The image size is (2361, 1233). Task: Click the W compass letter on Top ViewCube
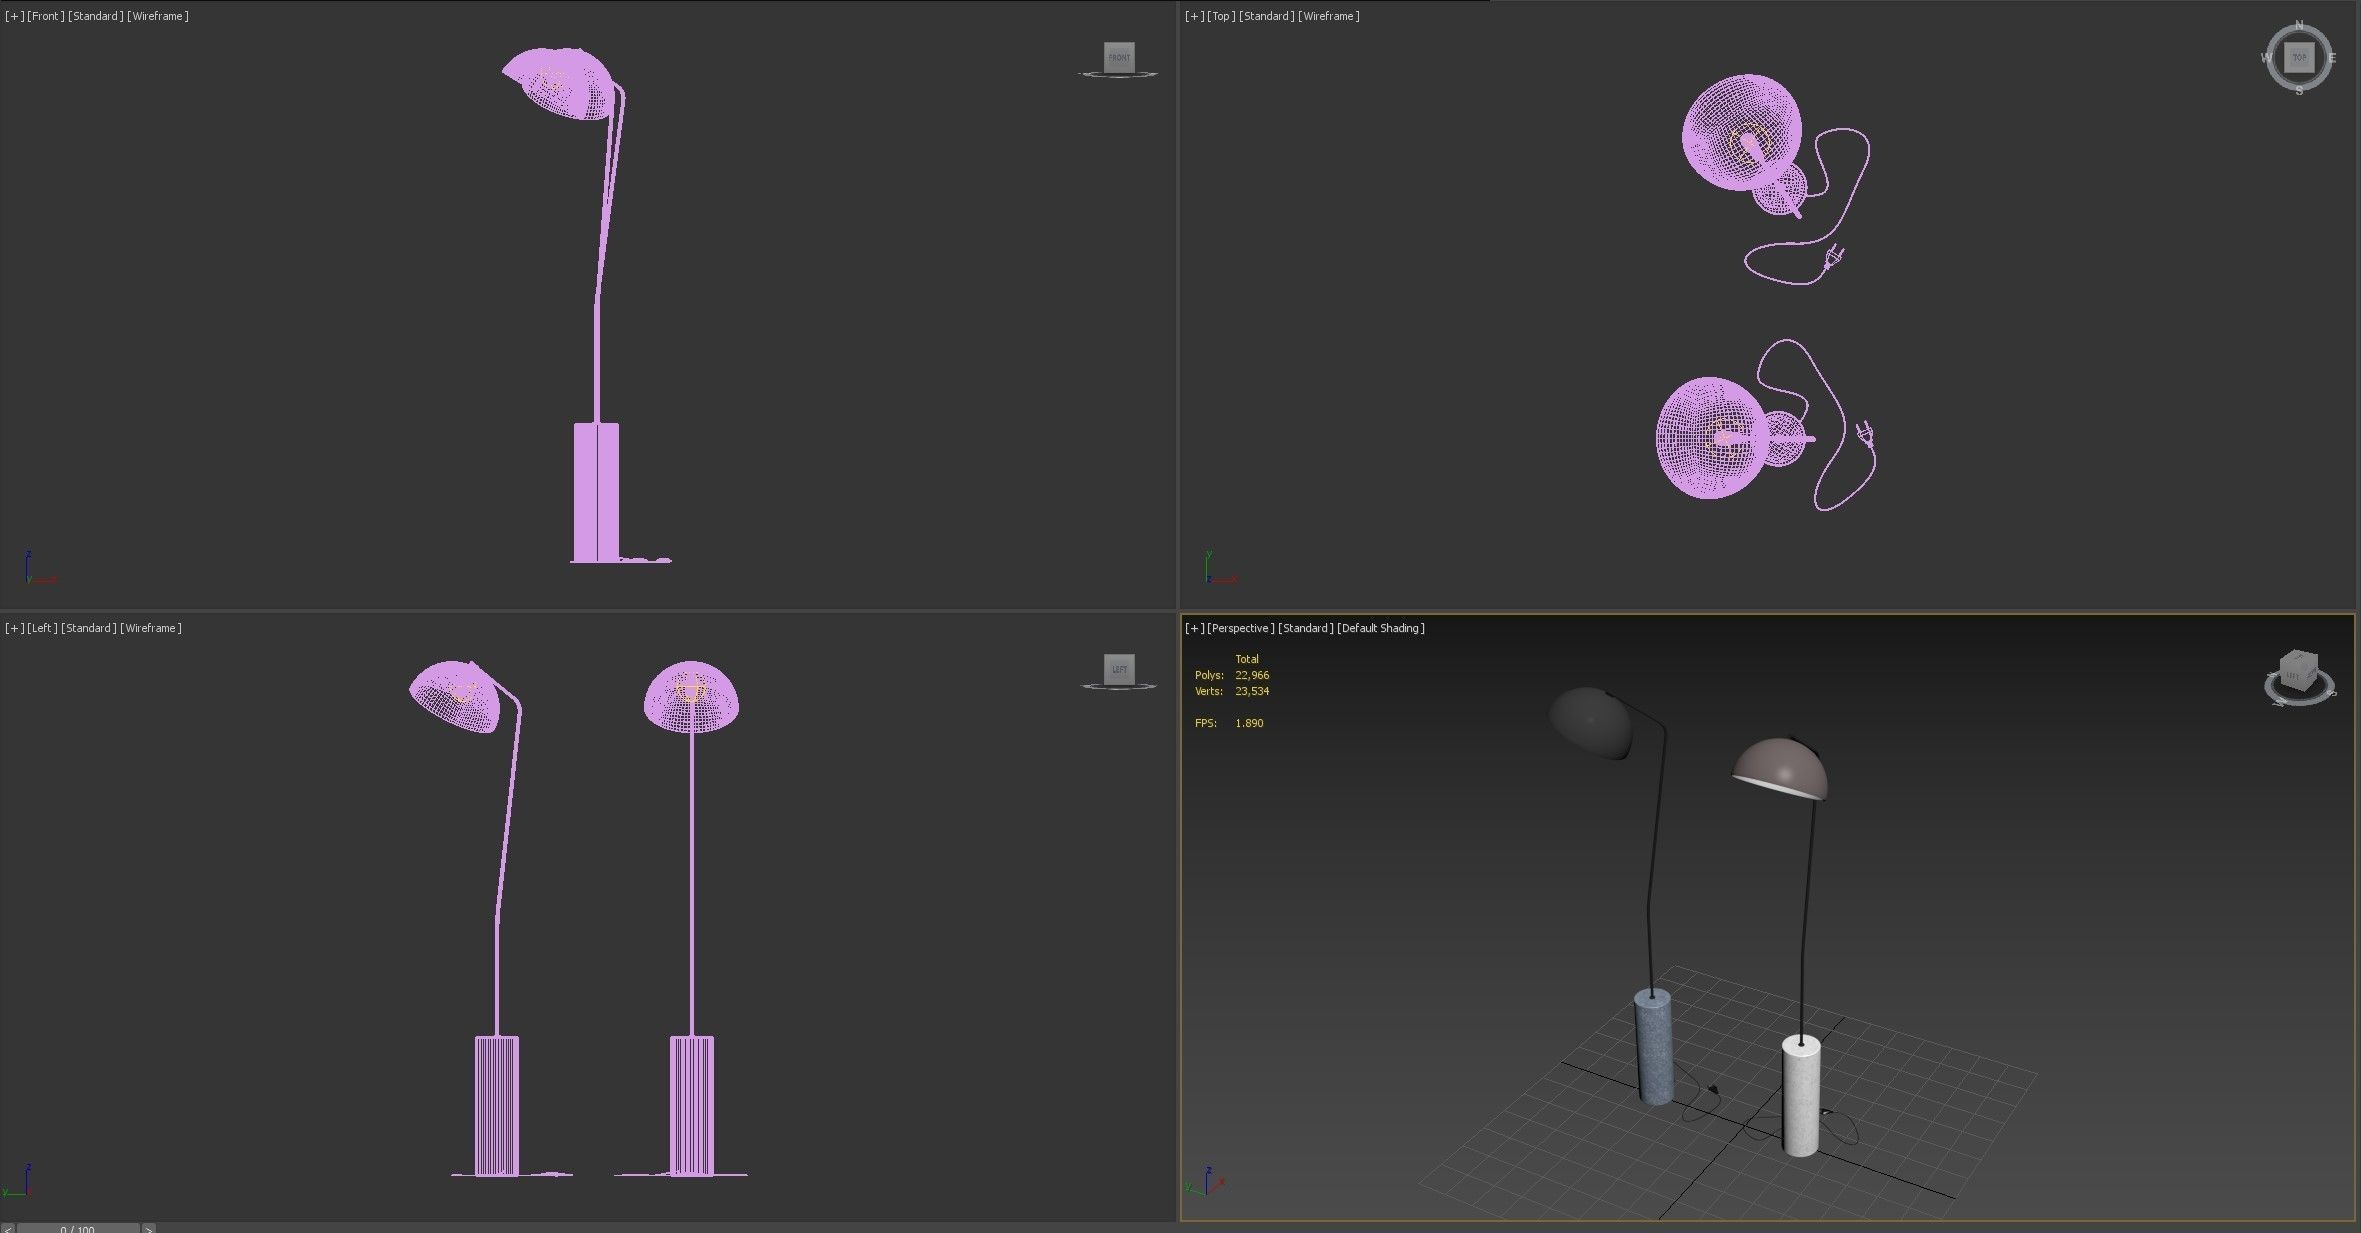point(2266,58)
